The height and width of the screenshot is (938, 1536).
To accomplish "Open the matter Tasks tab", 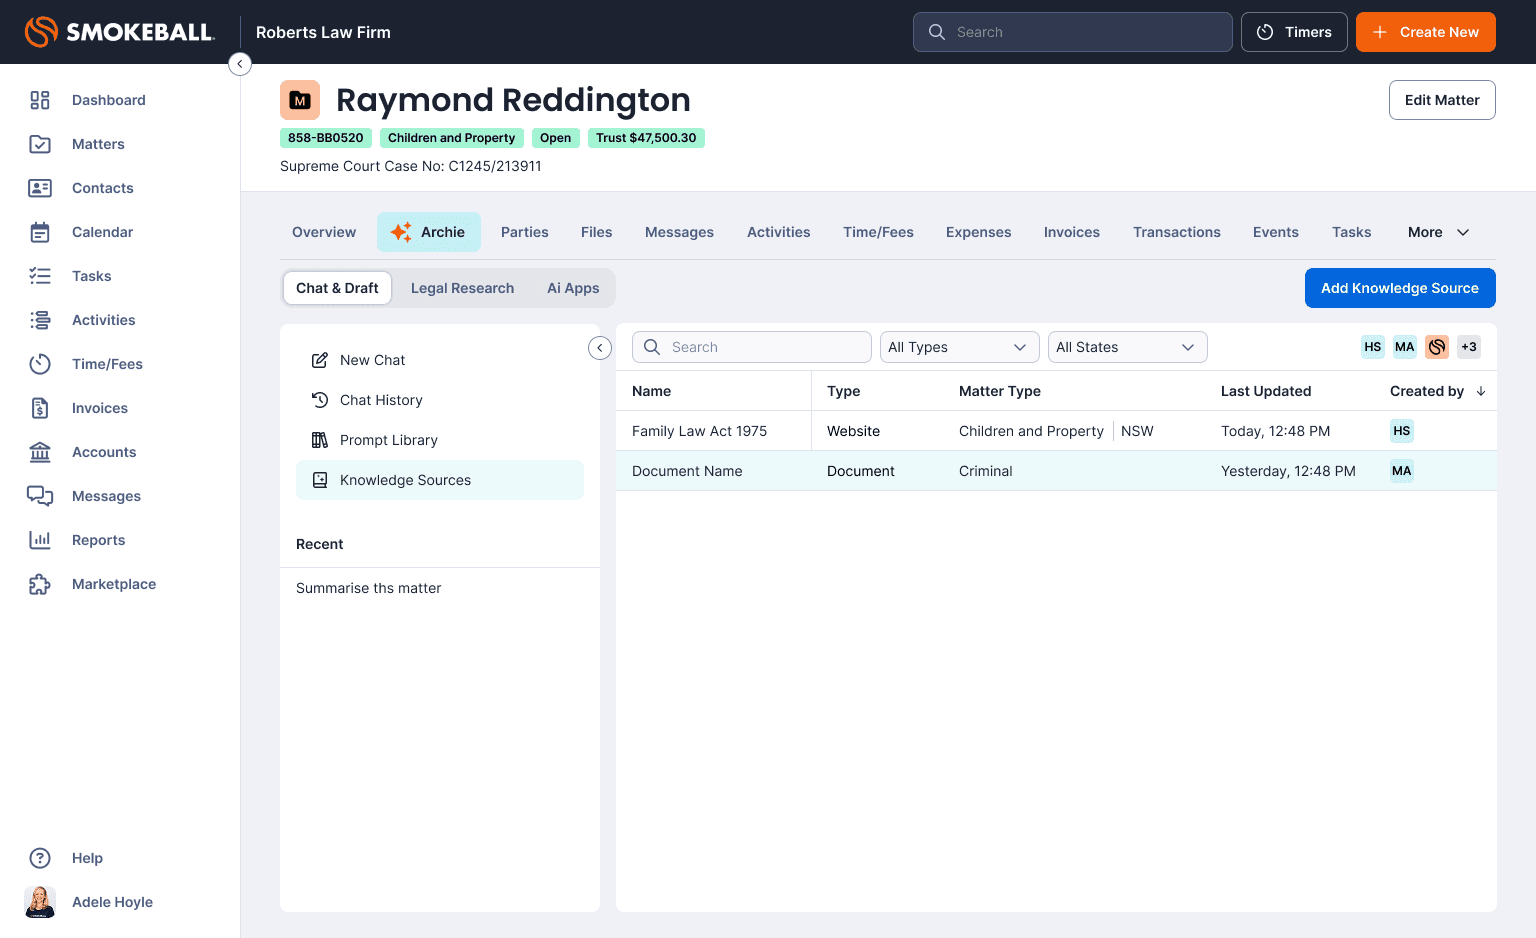I will (x=1352, y=232).
